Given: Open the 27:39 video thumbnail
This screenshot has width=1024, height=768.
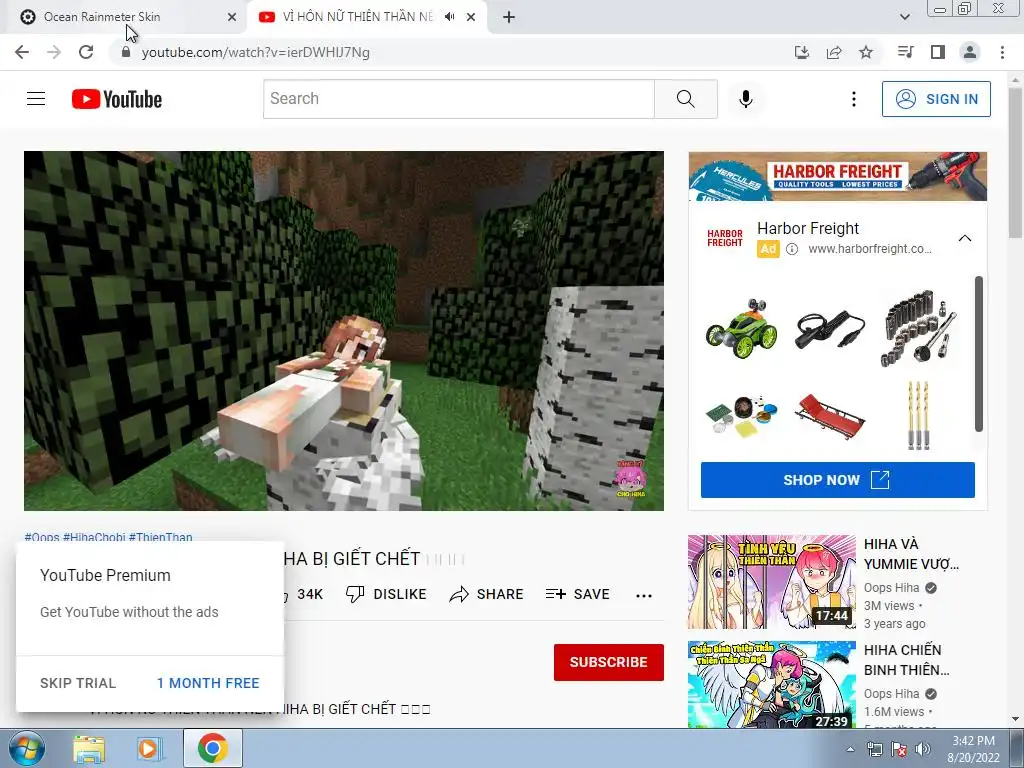Looking at the screenshot, I should coord(771,684).
